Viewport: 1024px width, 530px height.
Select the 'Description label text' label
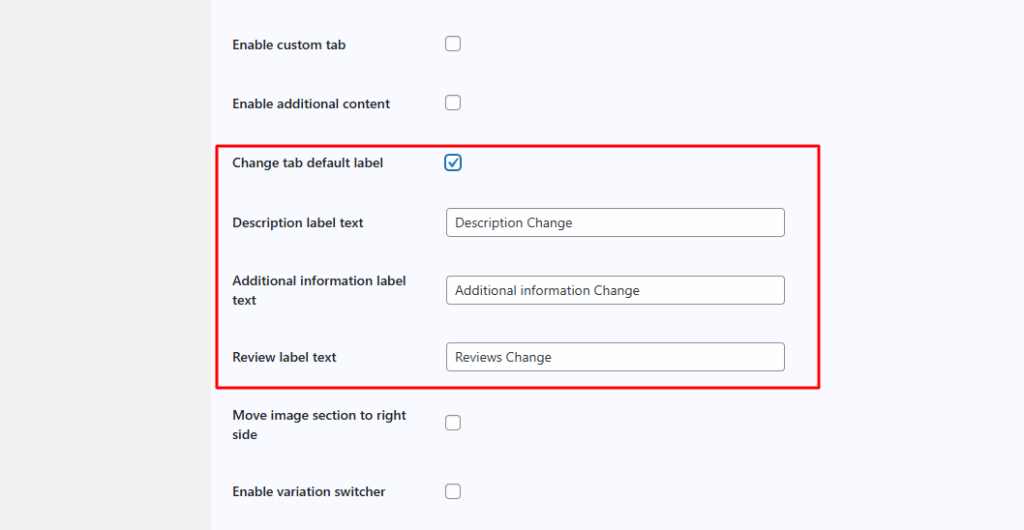point(298,223)
